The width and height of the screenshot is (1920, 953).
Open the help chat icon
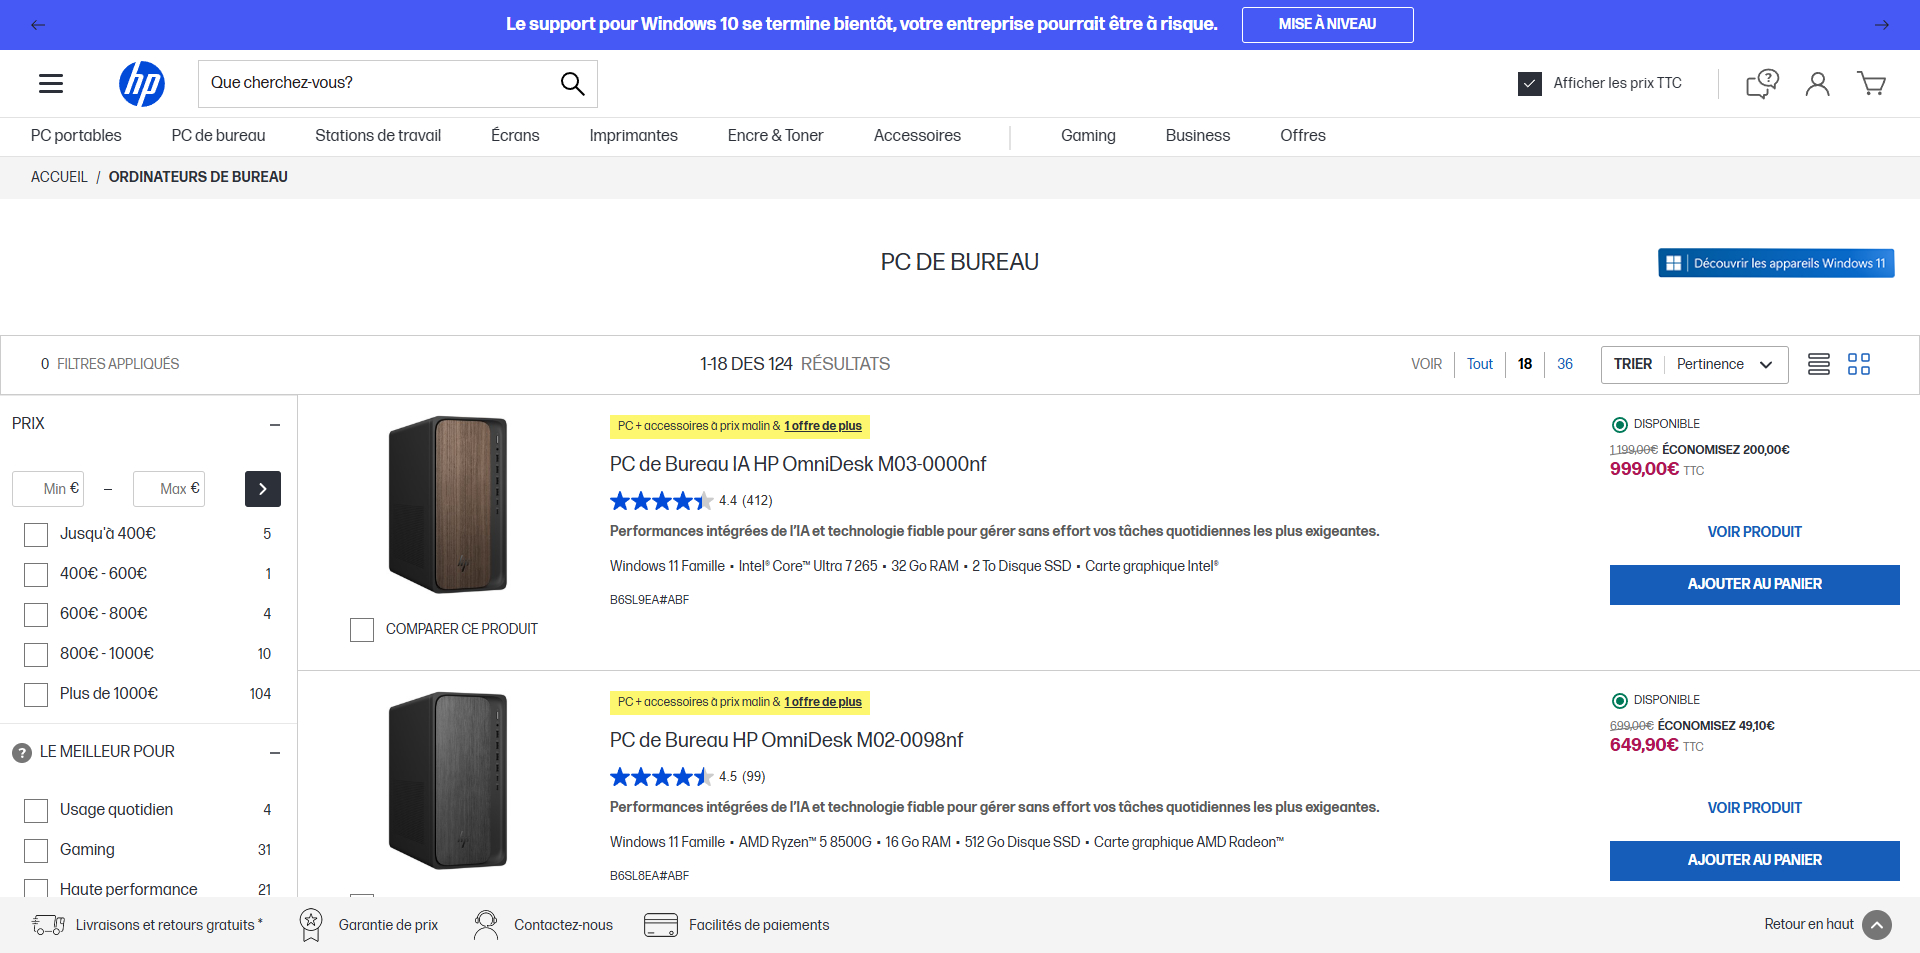coord(1762,84)
